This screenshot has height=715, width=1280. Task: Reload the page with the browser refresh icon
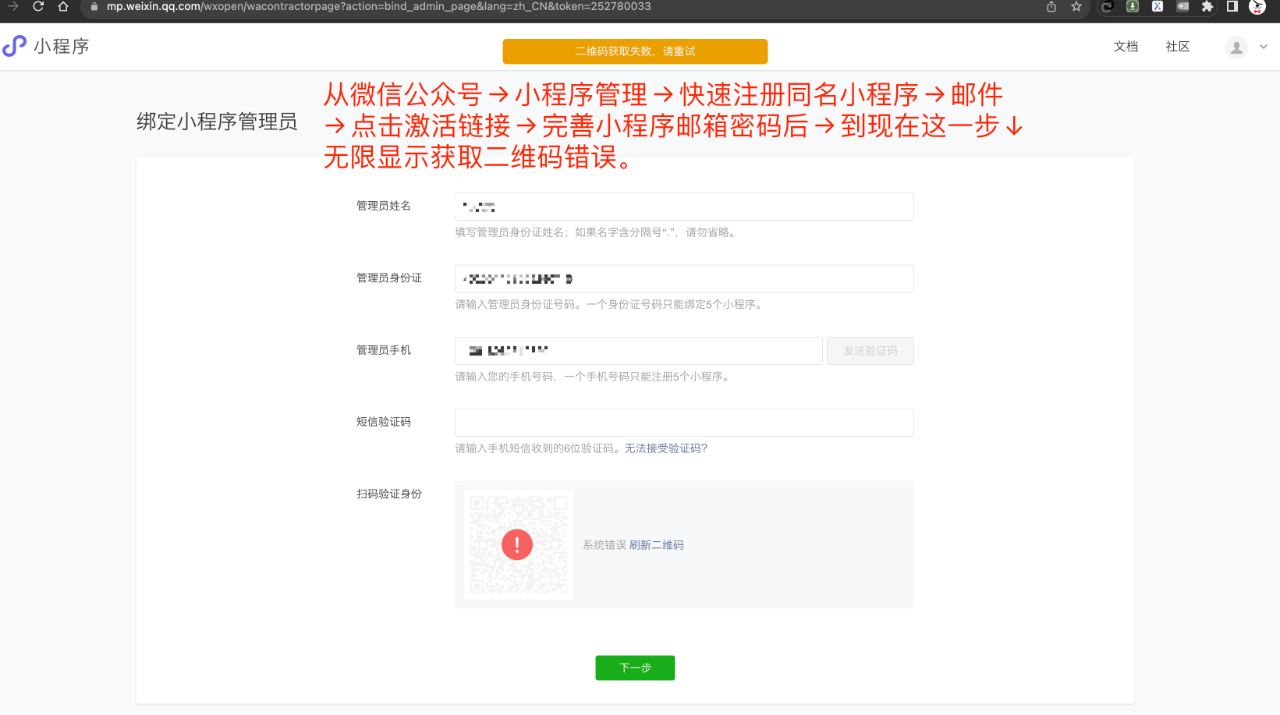38,6
